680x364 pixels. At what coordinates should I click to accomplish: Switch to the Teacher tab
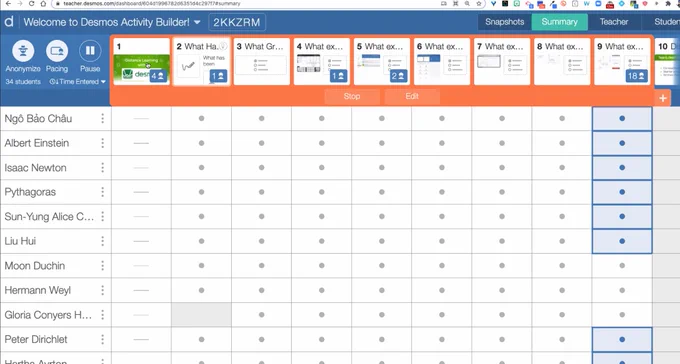(614, 22)
